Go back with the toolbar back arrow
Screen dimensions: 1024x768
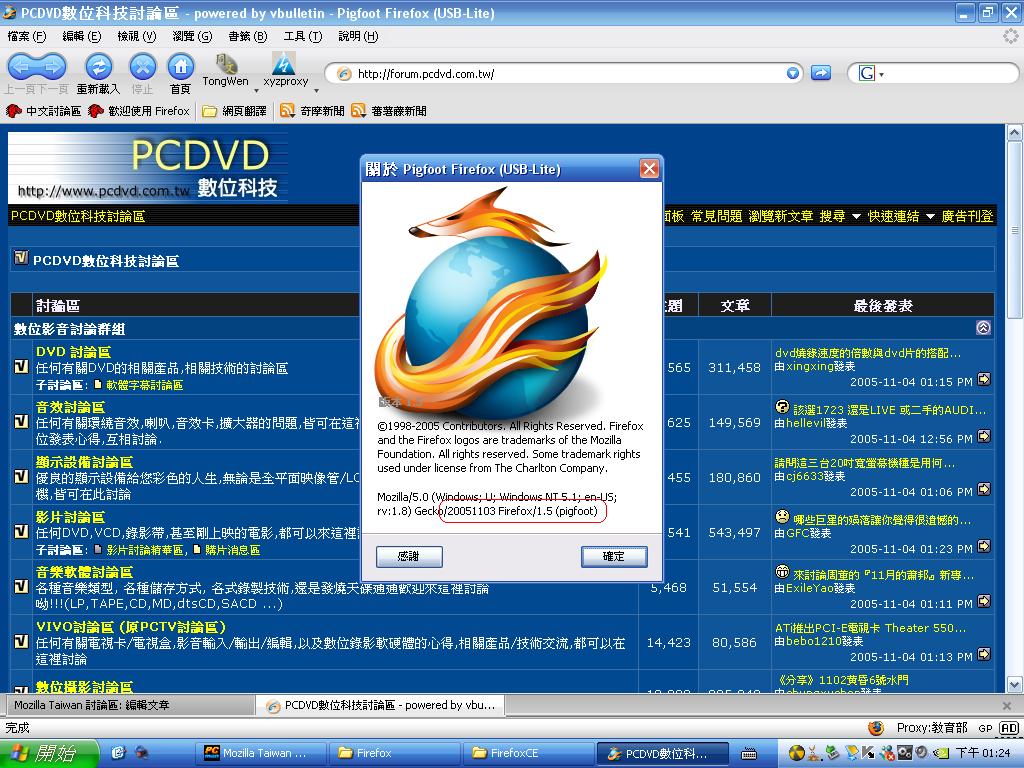point(20,66)
